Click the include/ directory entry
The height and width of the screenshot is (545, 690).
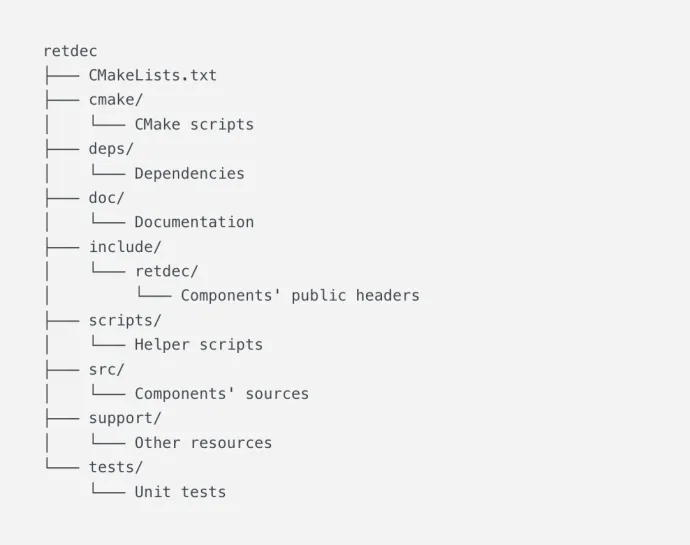125,247
